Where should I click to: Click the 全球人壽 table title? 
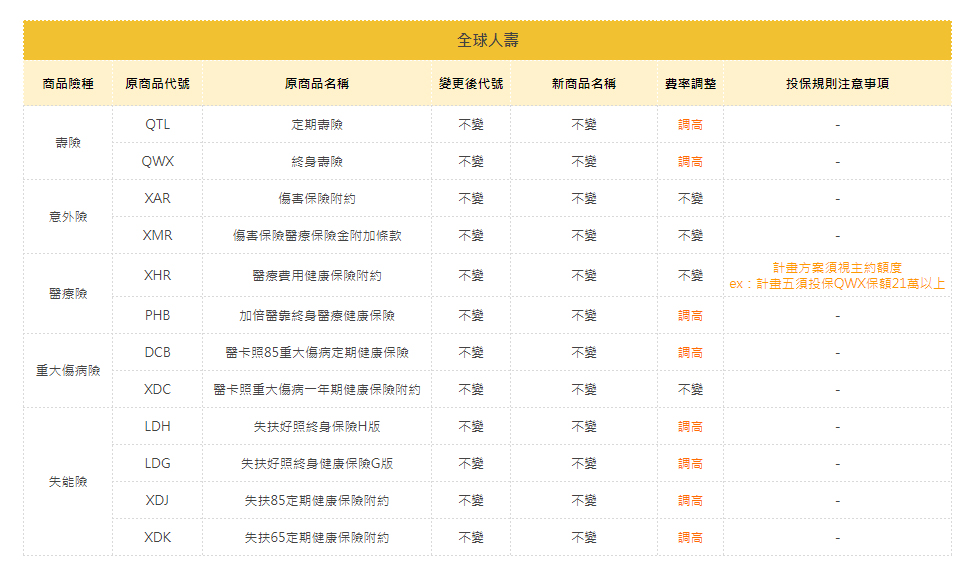488,40
